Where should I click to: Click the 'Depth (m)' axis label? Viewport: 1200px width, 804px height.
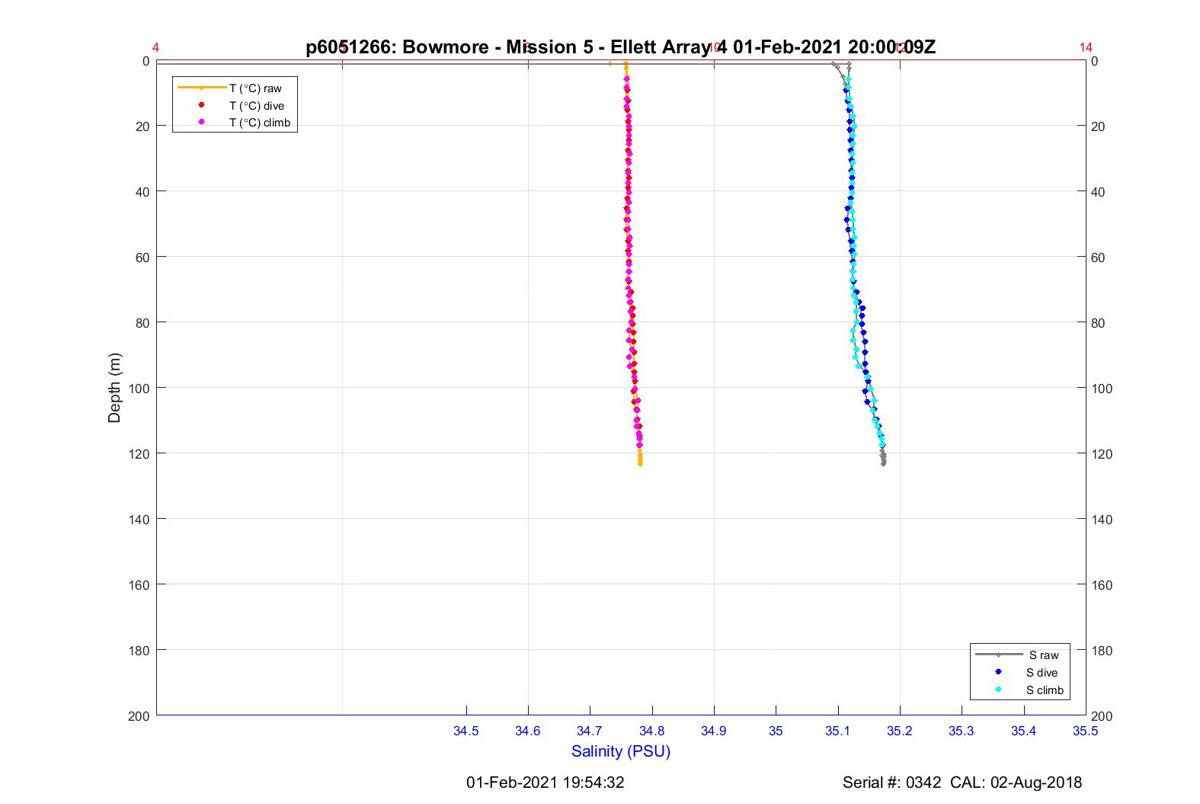(114, 388)
